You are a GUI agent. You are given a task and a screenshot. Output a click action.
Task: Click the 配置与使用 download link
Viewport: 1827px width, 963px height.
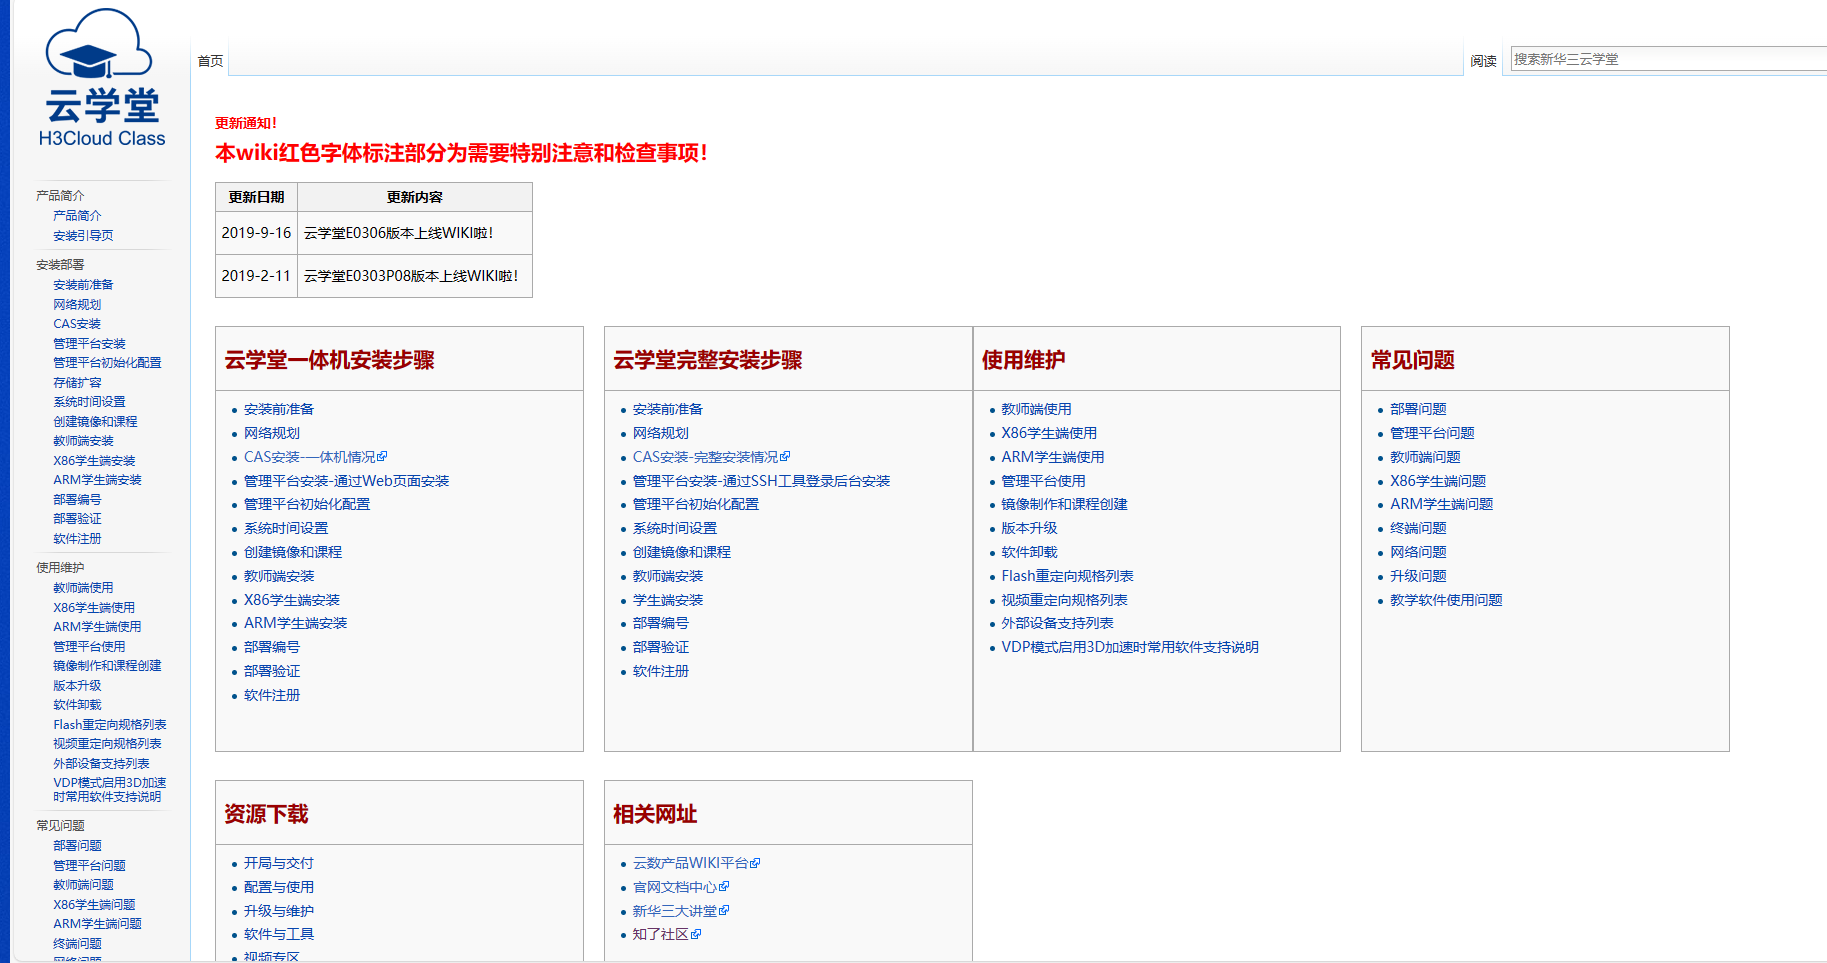279,887
